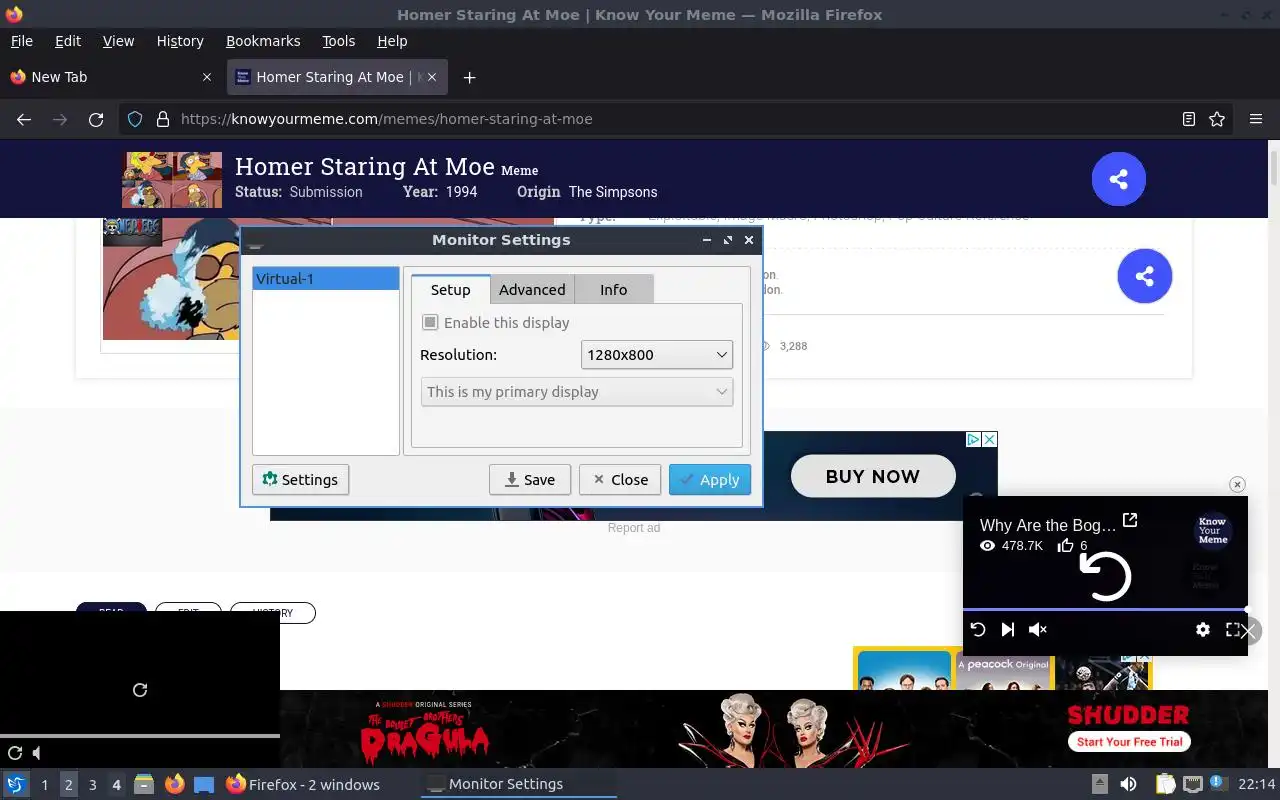
Task: Click the removable media eject tray icon
Action: (x=1099, y=784)
